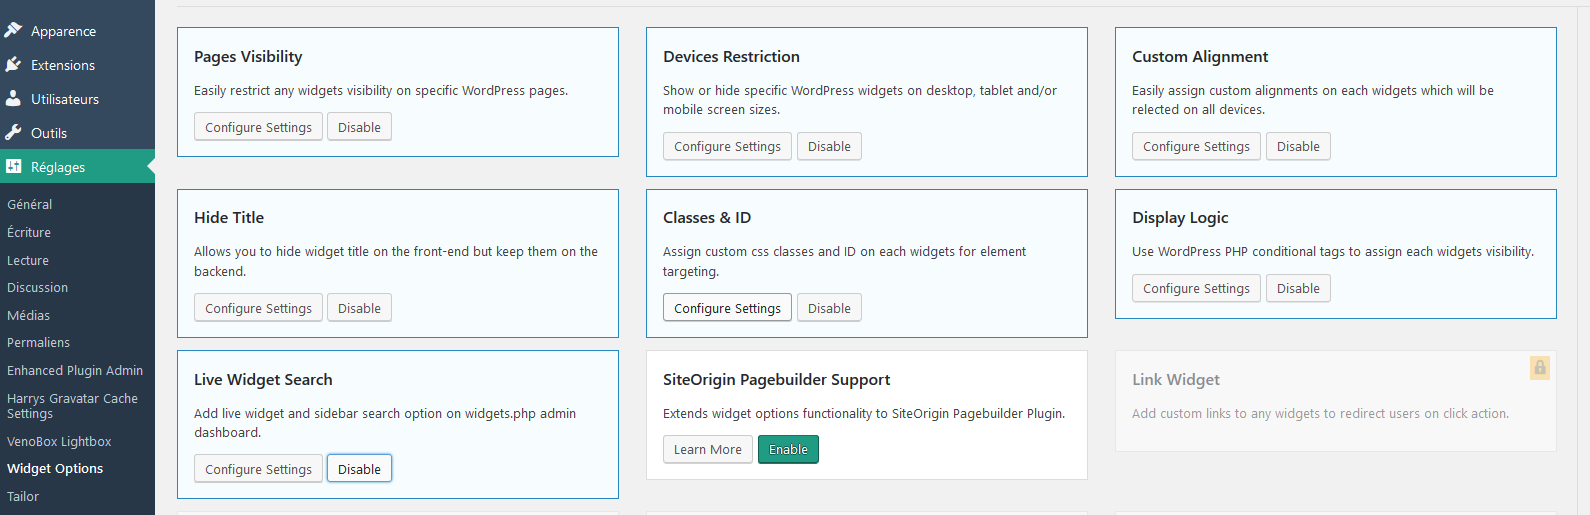Go to Discussion settings

(38, 287)
